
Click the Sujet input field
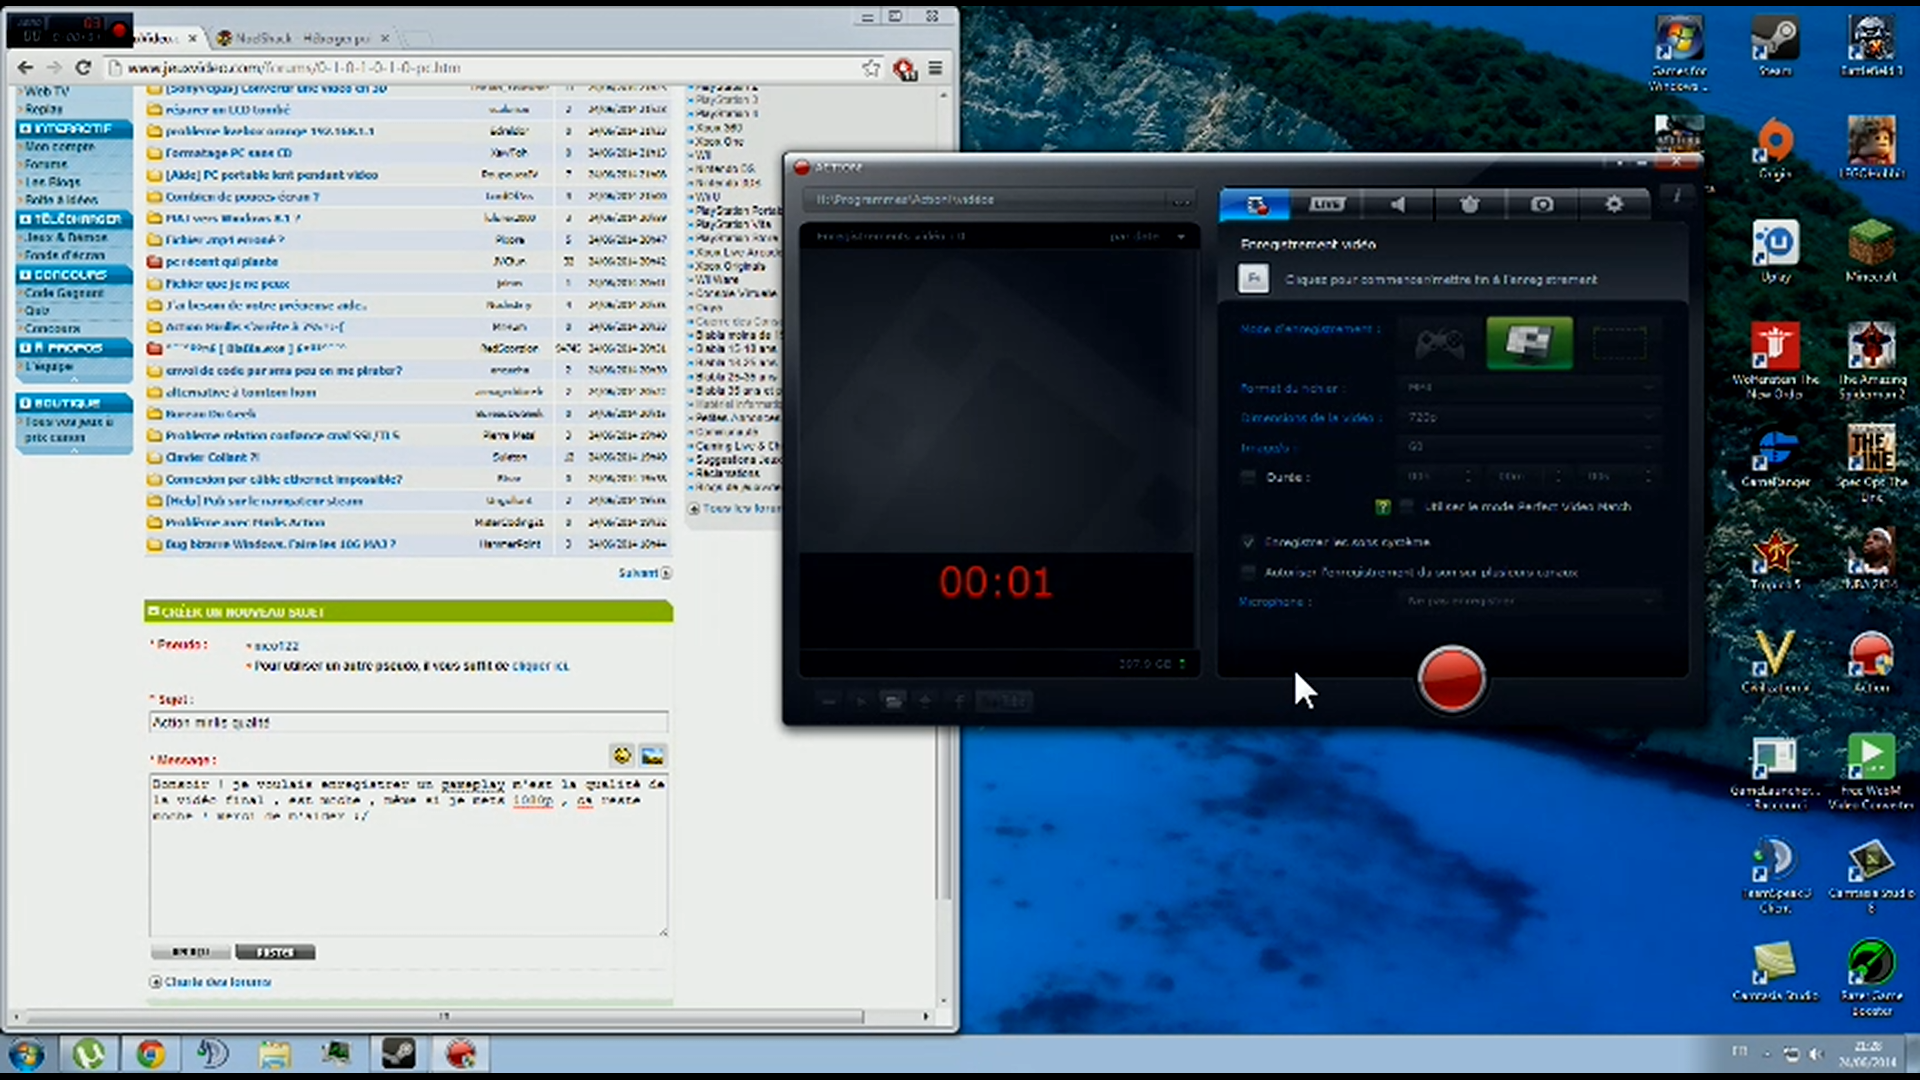click(x=408, y=722)
